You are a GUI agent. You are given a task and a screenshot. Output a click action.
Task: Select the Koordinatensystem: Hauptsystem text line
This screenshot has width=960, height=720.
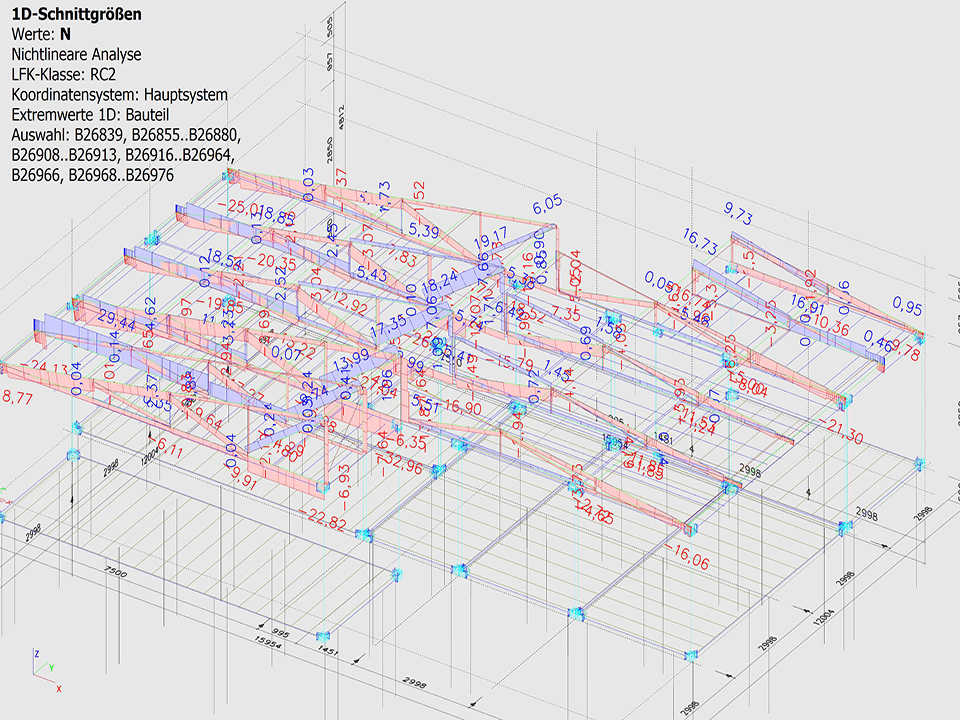tap(119, 95)
